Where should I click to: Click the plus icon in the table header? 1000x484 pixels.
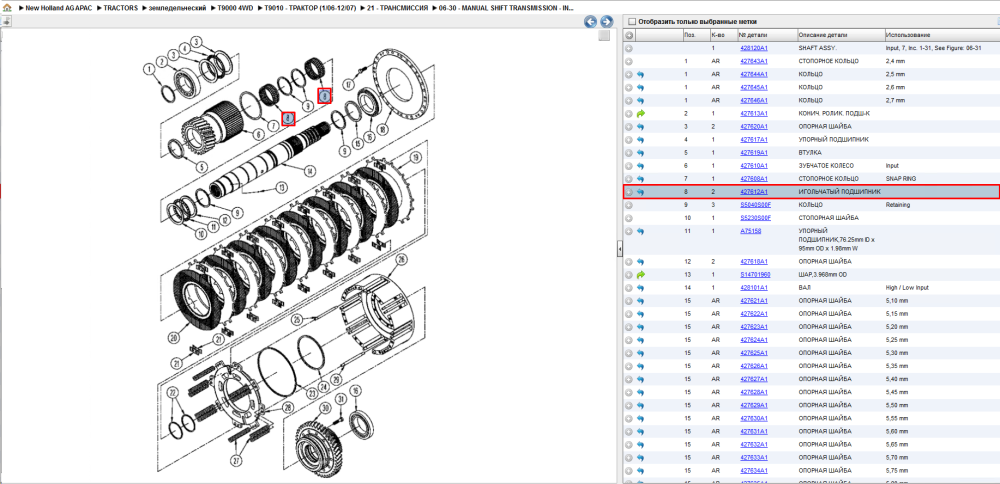[x=629, y=35]
